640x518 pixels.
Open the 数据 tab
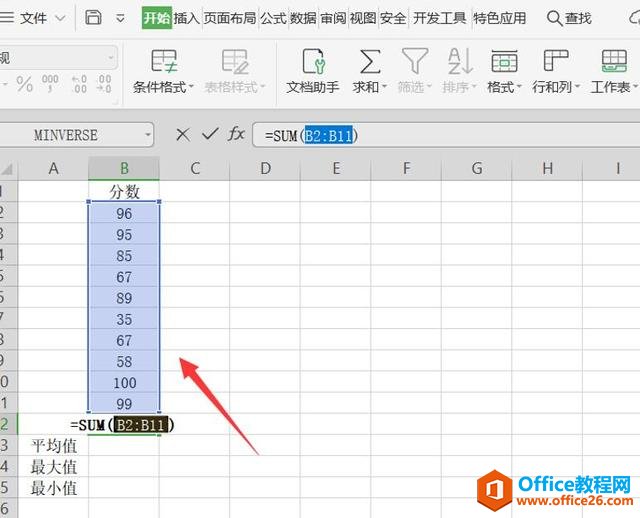[303, 18]
